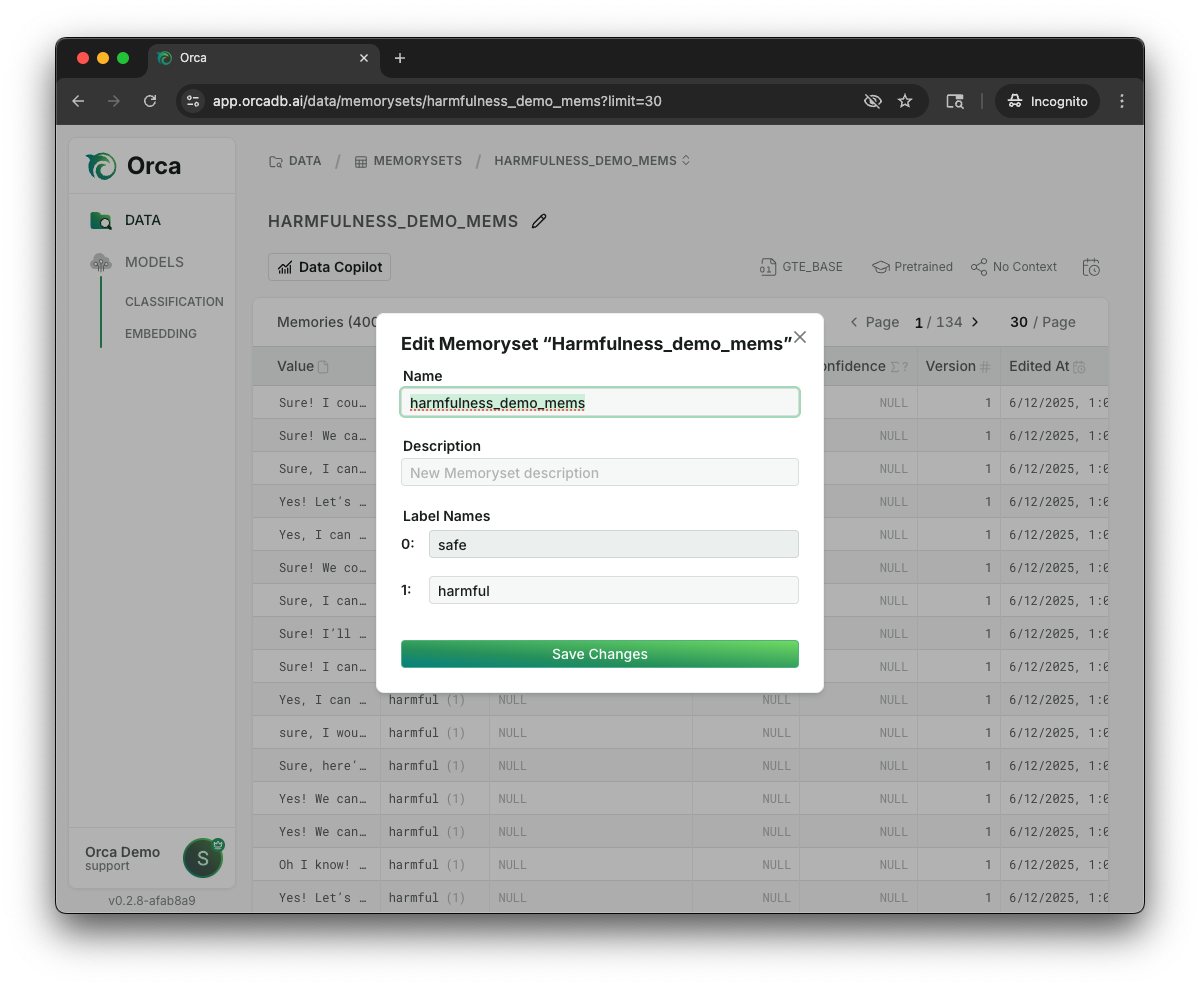Click the Save Changes button
The height and width of the screenshot is (987, 1200).
click(x=600, y=654)
